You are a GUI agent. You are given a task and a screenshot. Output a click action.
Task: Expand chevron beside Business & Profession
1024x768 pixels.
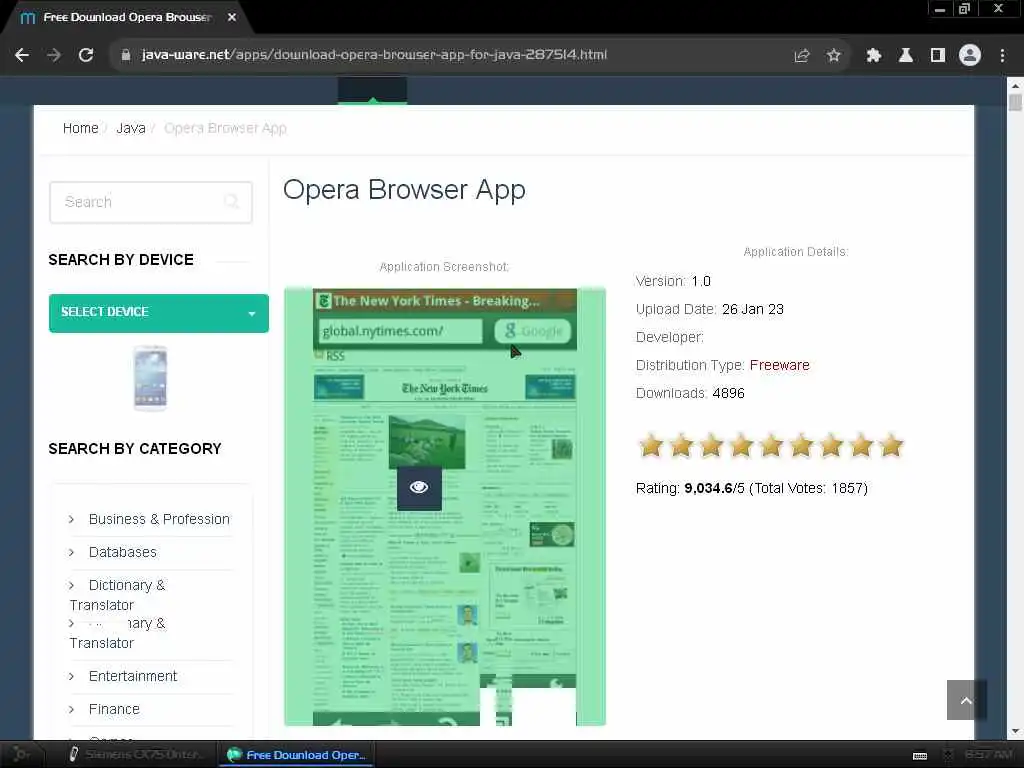click(71, 519)
